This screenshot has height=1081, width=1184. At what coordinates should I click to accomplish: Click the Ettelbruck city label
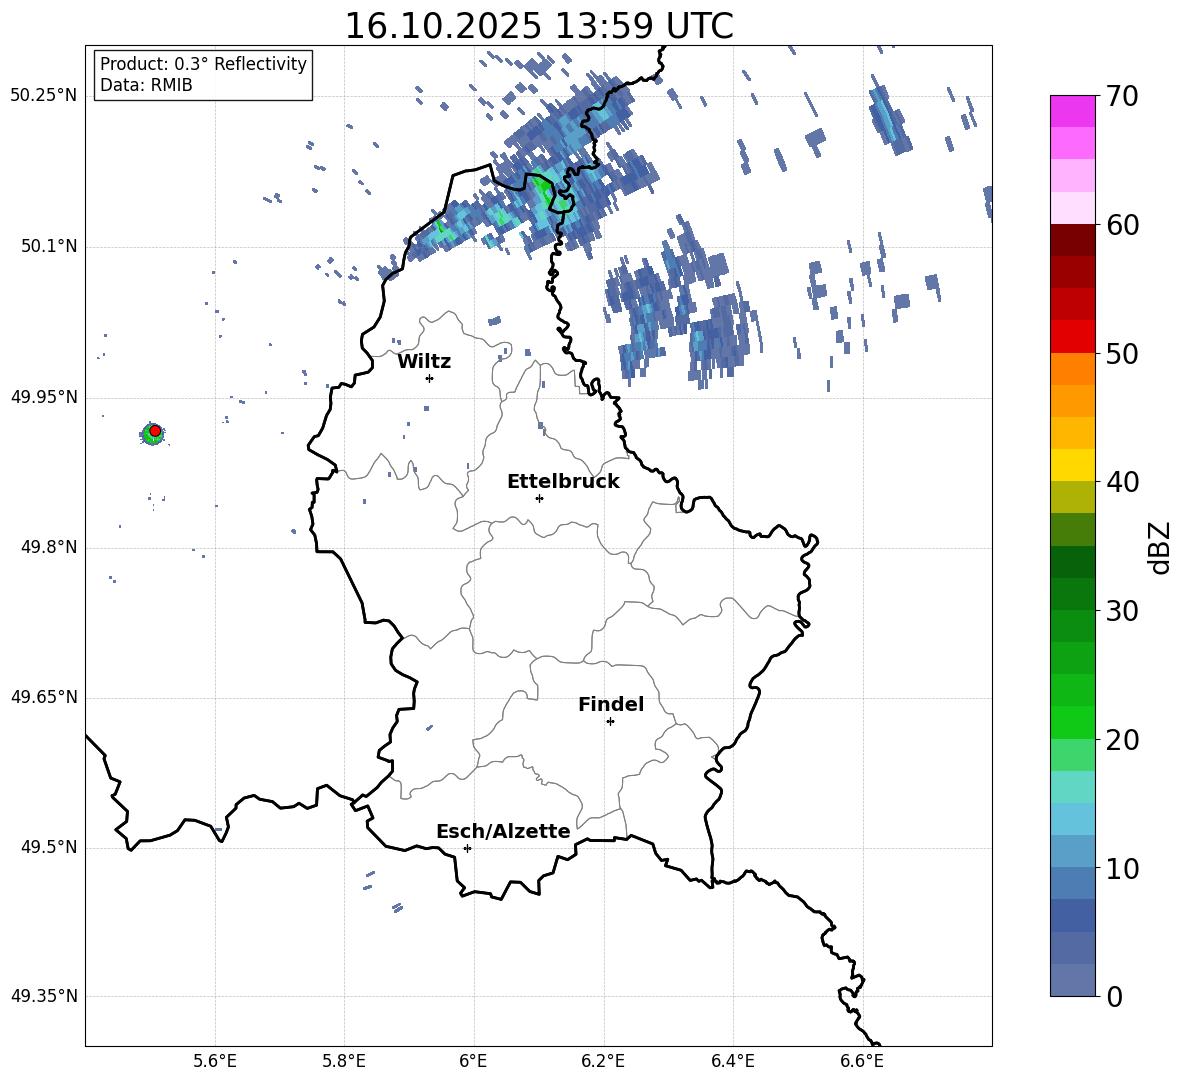pyautogui.click(x=563, y=482)
